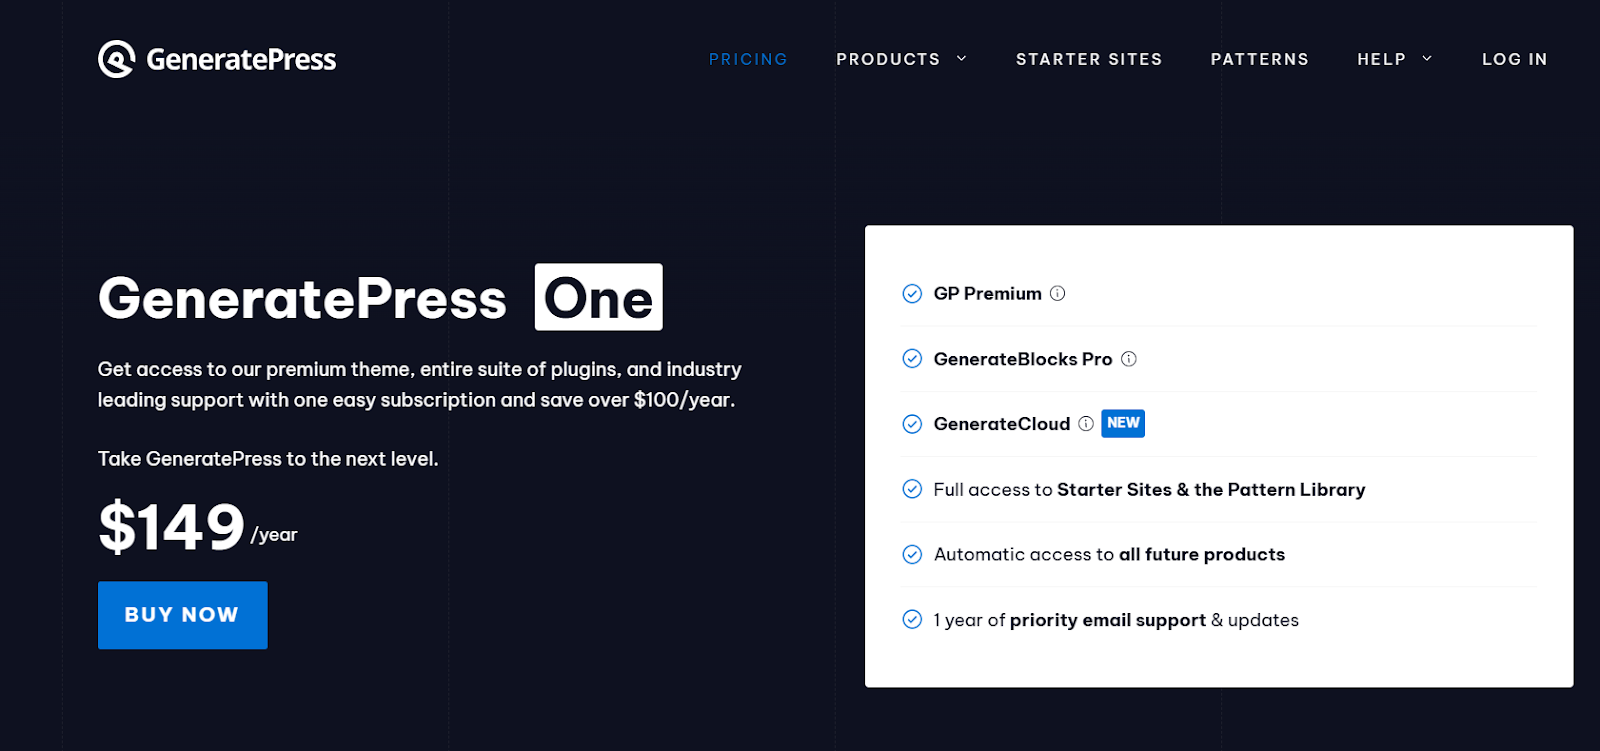Viewport: 1600px width, 751px height.
Task: Click info icon beside GenerateBlocks Pro
Action: tap(1129, 359)
